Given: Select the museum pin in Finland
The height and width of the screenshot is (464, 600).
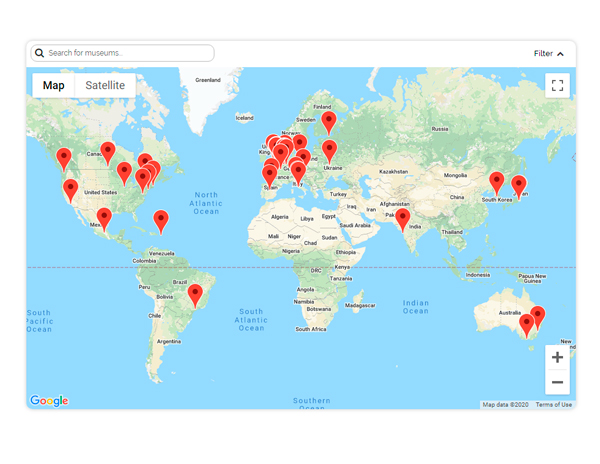Looking at the screenshot, I should tap(329, 121).
